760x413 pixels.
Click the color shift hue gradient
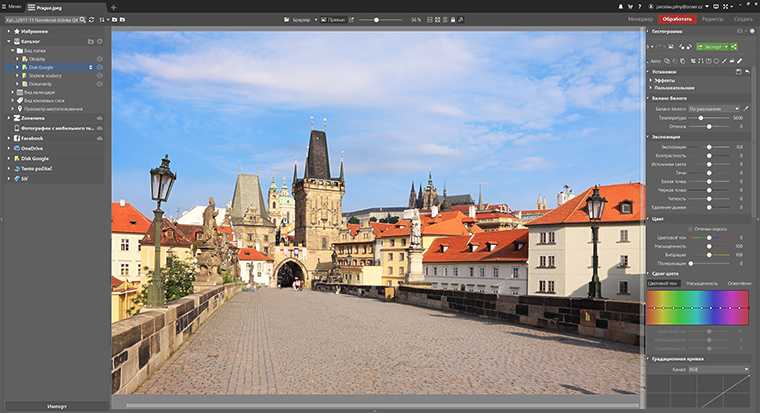click(x=698, y=308)
